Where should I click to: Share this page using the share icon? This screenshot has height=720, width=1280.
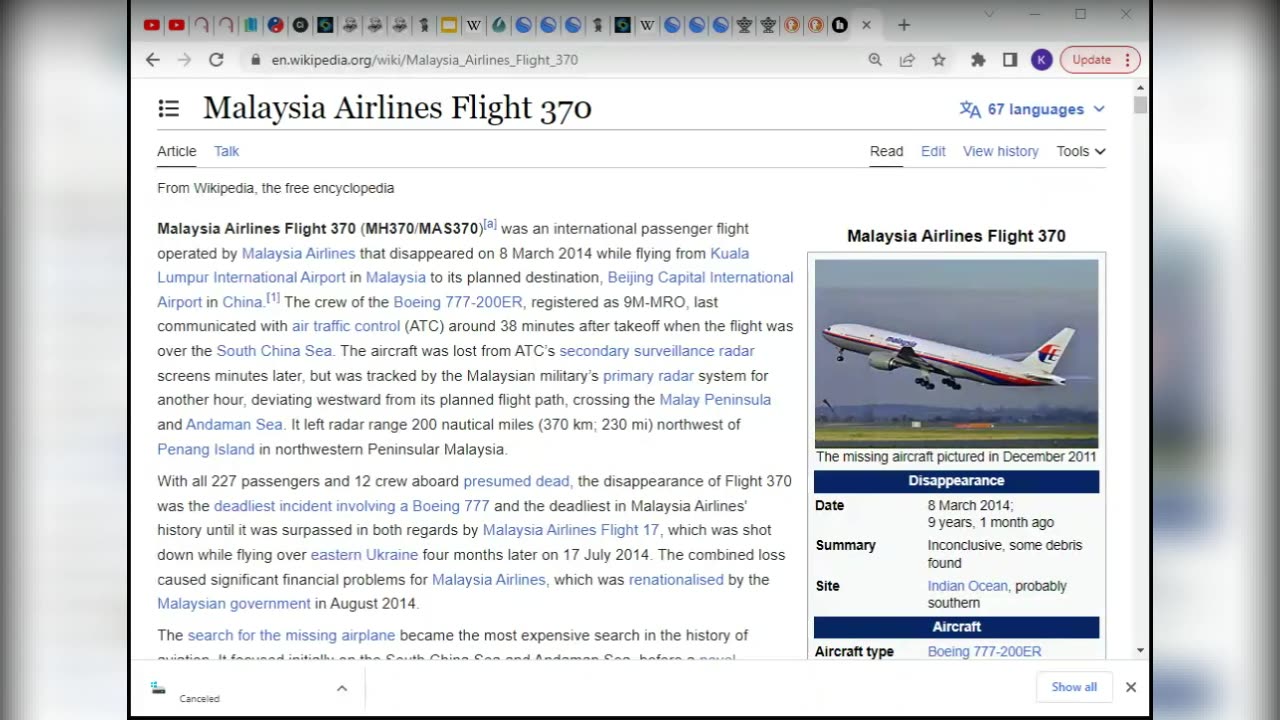tap(907, 60)
